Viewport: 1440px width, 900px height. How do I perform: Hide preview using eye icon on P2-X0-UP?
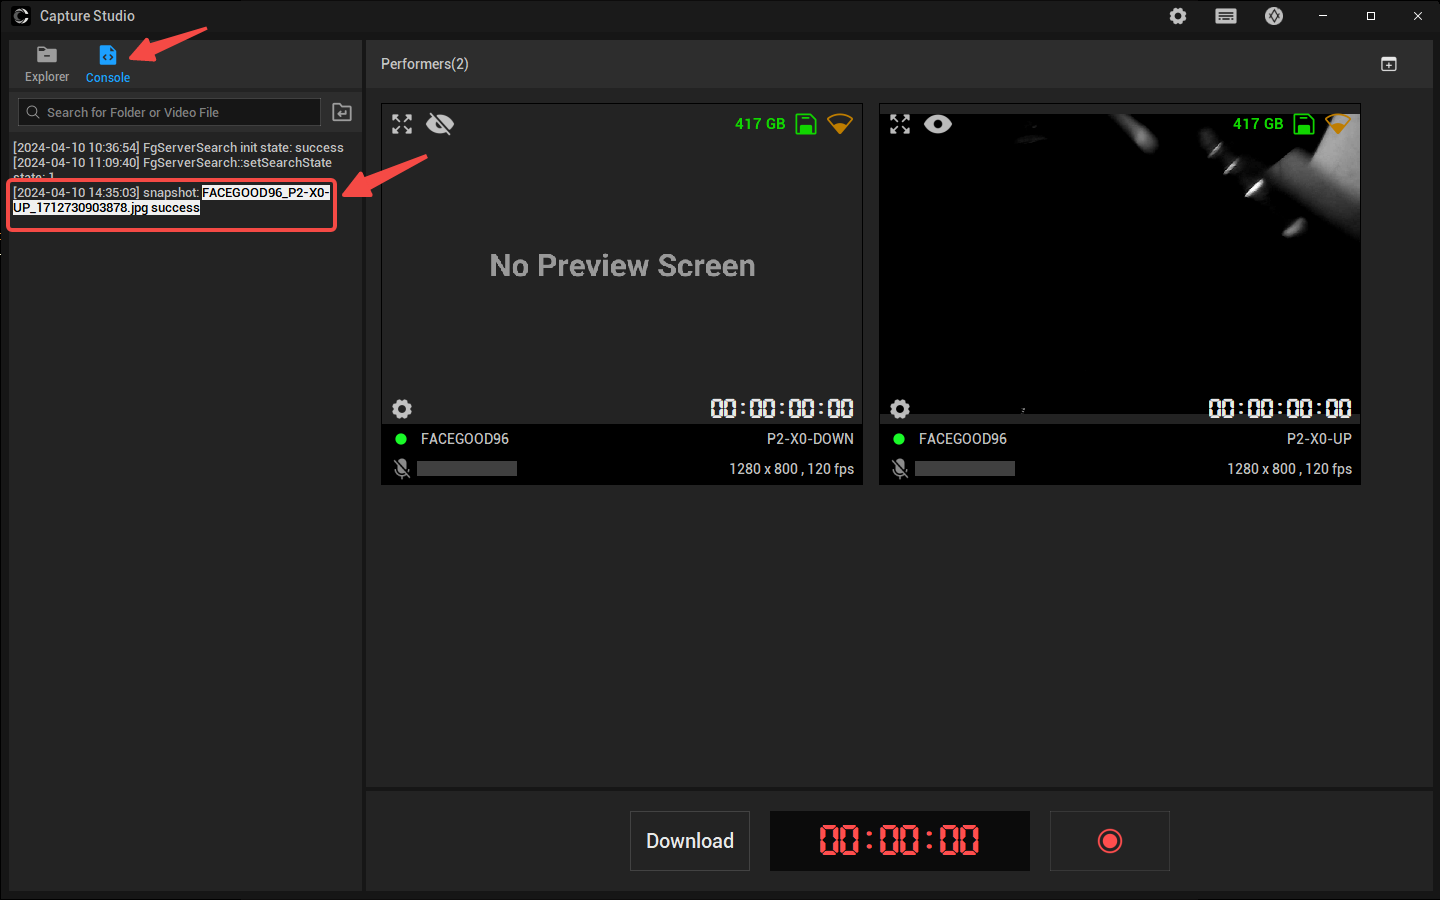(x=938, y=124)
